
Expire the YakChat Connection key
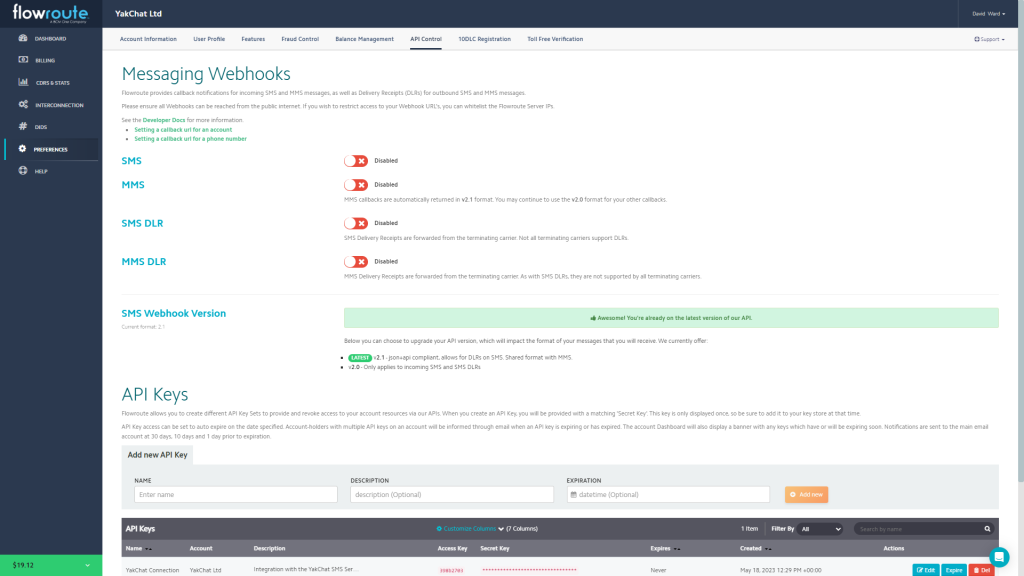coord(954,570)
